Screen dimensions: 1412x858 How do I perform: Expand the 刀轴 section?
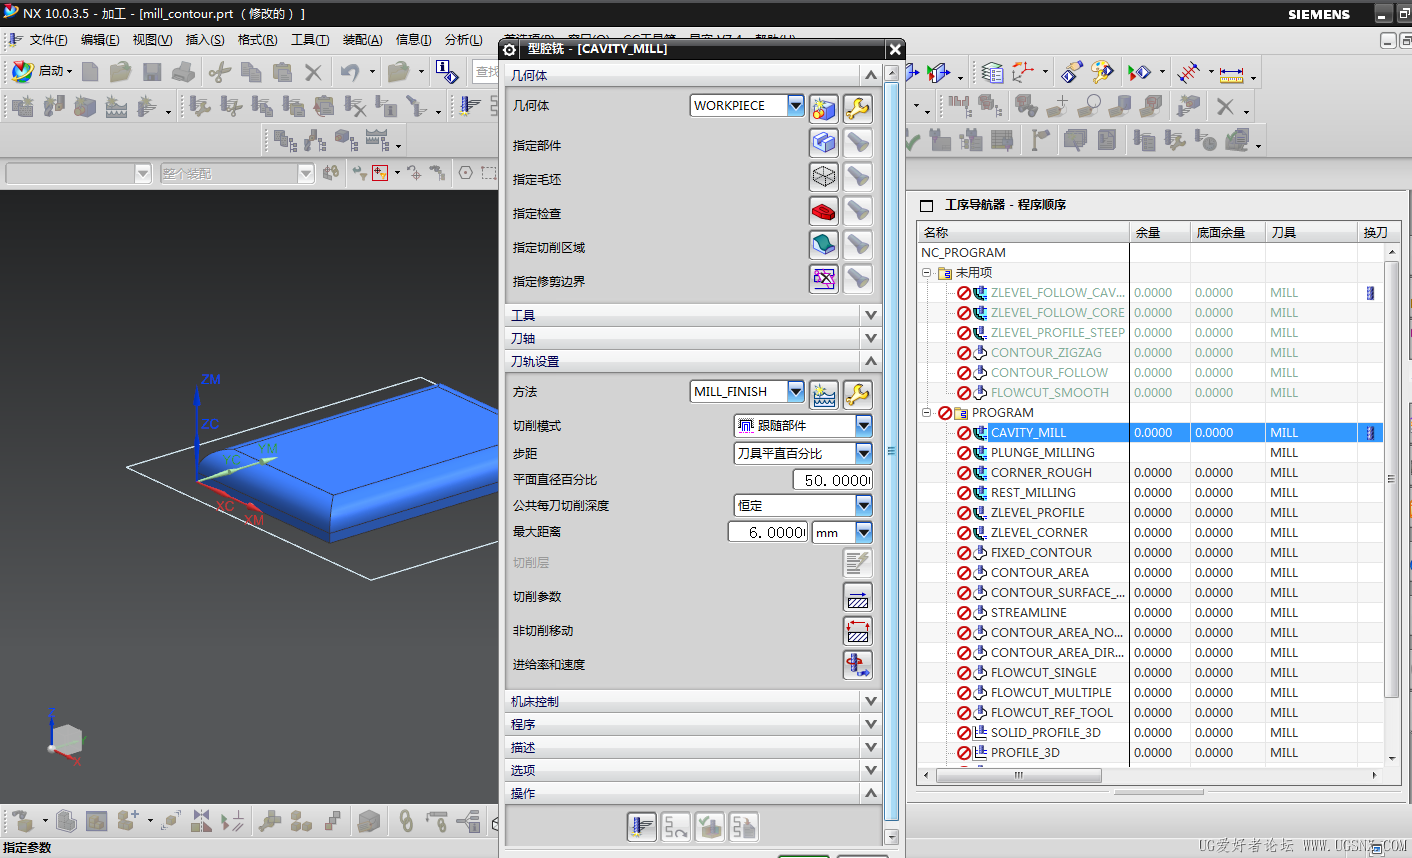pos(870,338)
